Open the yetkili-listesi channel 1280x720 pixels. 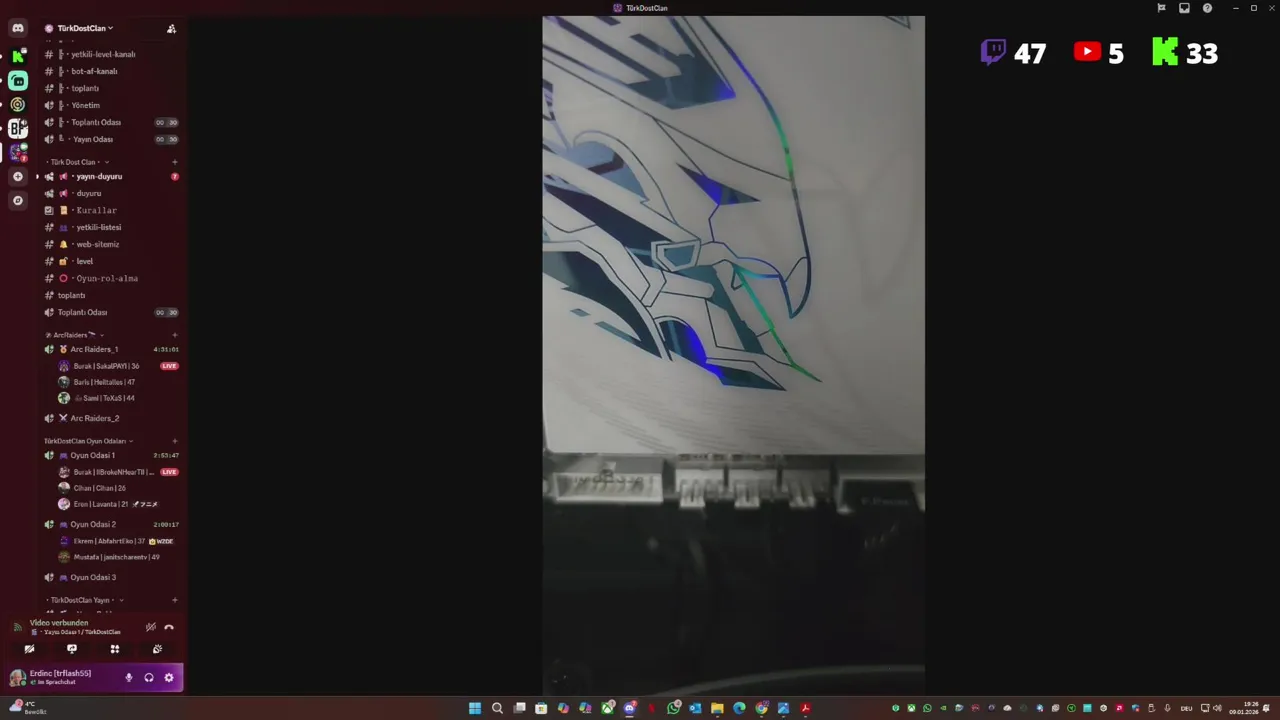(x=110, y=227)
